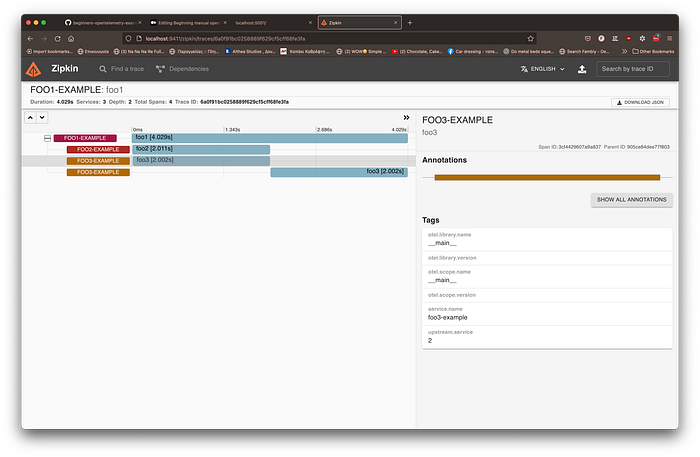Focus the Search by trace ID field
This screenshot has height=457, width=700.
pyautogui.click(x=633, y=69)
